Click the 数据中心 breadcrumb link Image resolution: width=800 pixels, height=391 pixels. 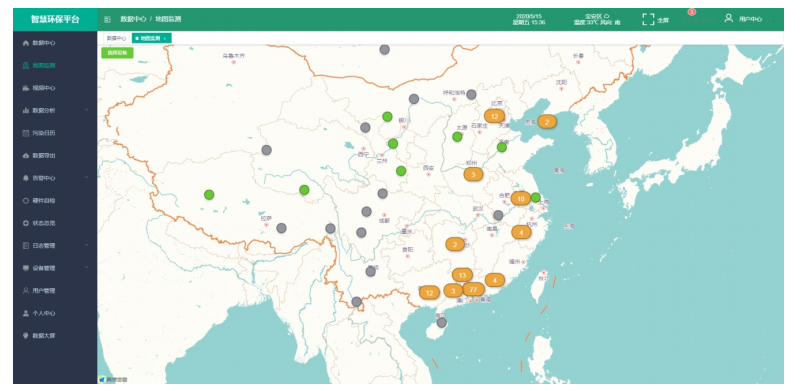[133, 19]
